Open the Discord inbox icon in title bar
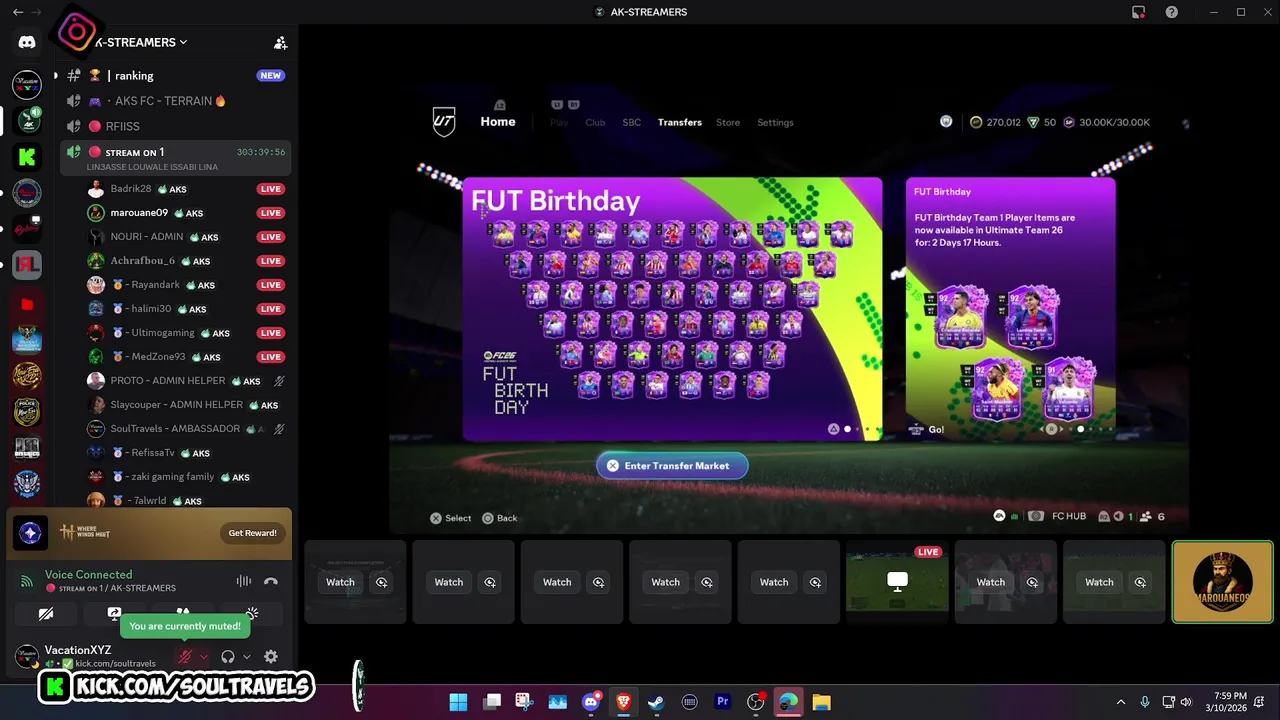The width and height of the screenshot is (1280, 720). click(x=1138, y=12)
